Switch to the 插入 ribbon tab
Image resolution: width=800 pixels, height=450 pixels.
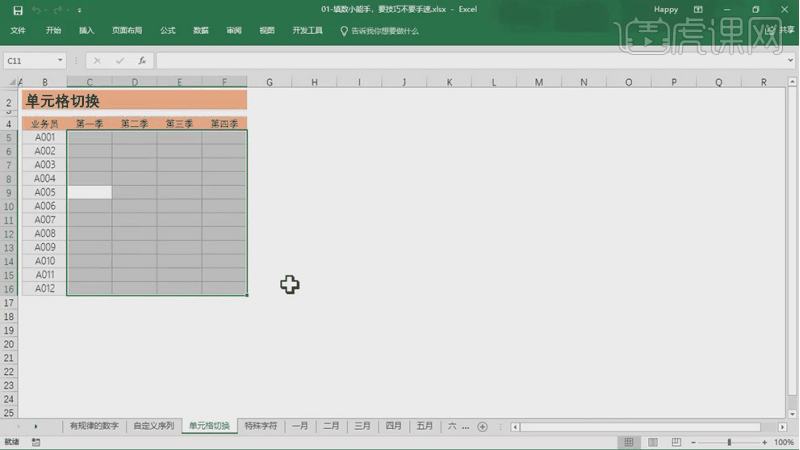pyautogui.click(x=86, y=31)
